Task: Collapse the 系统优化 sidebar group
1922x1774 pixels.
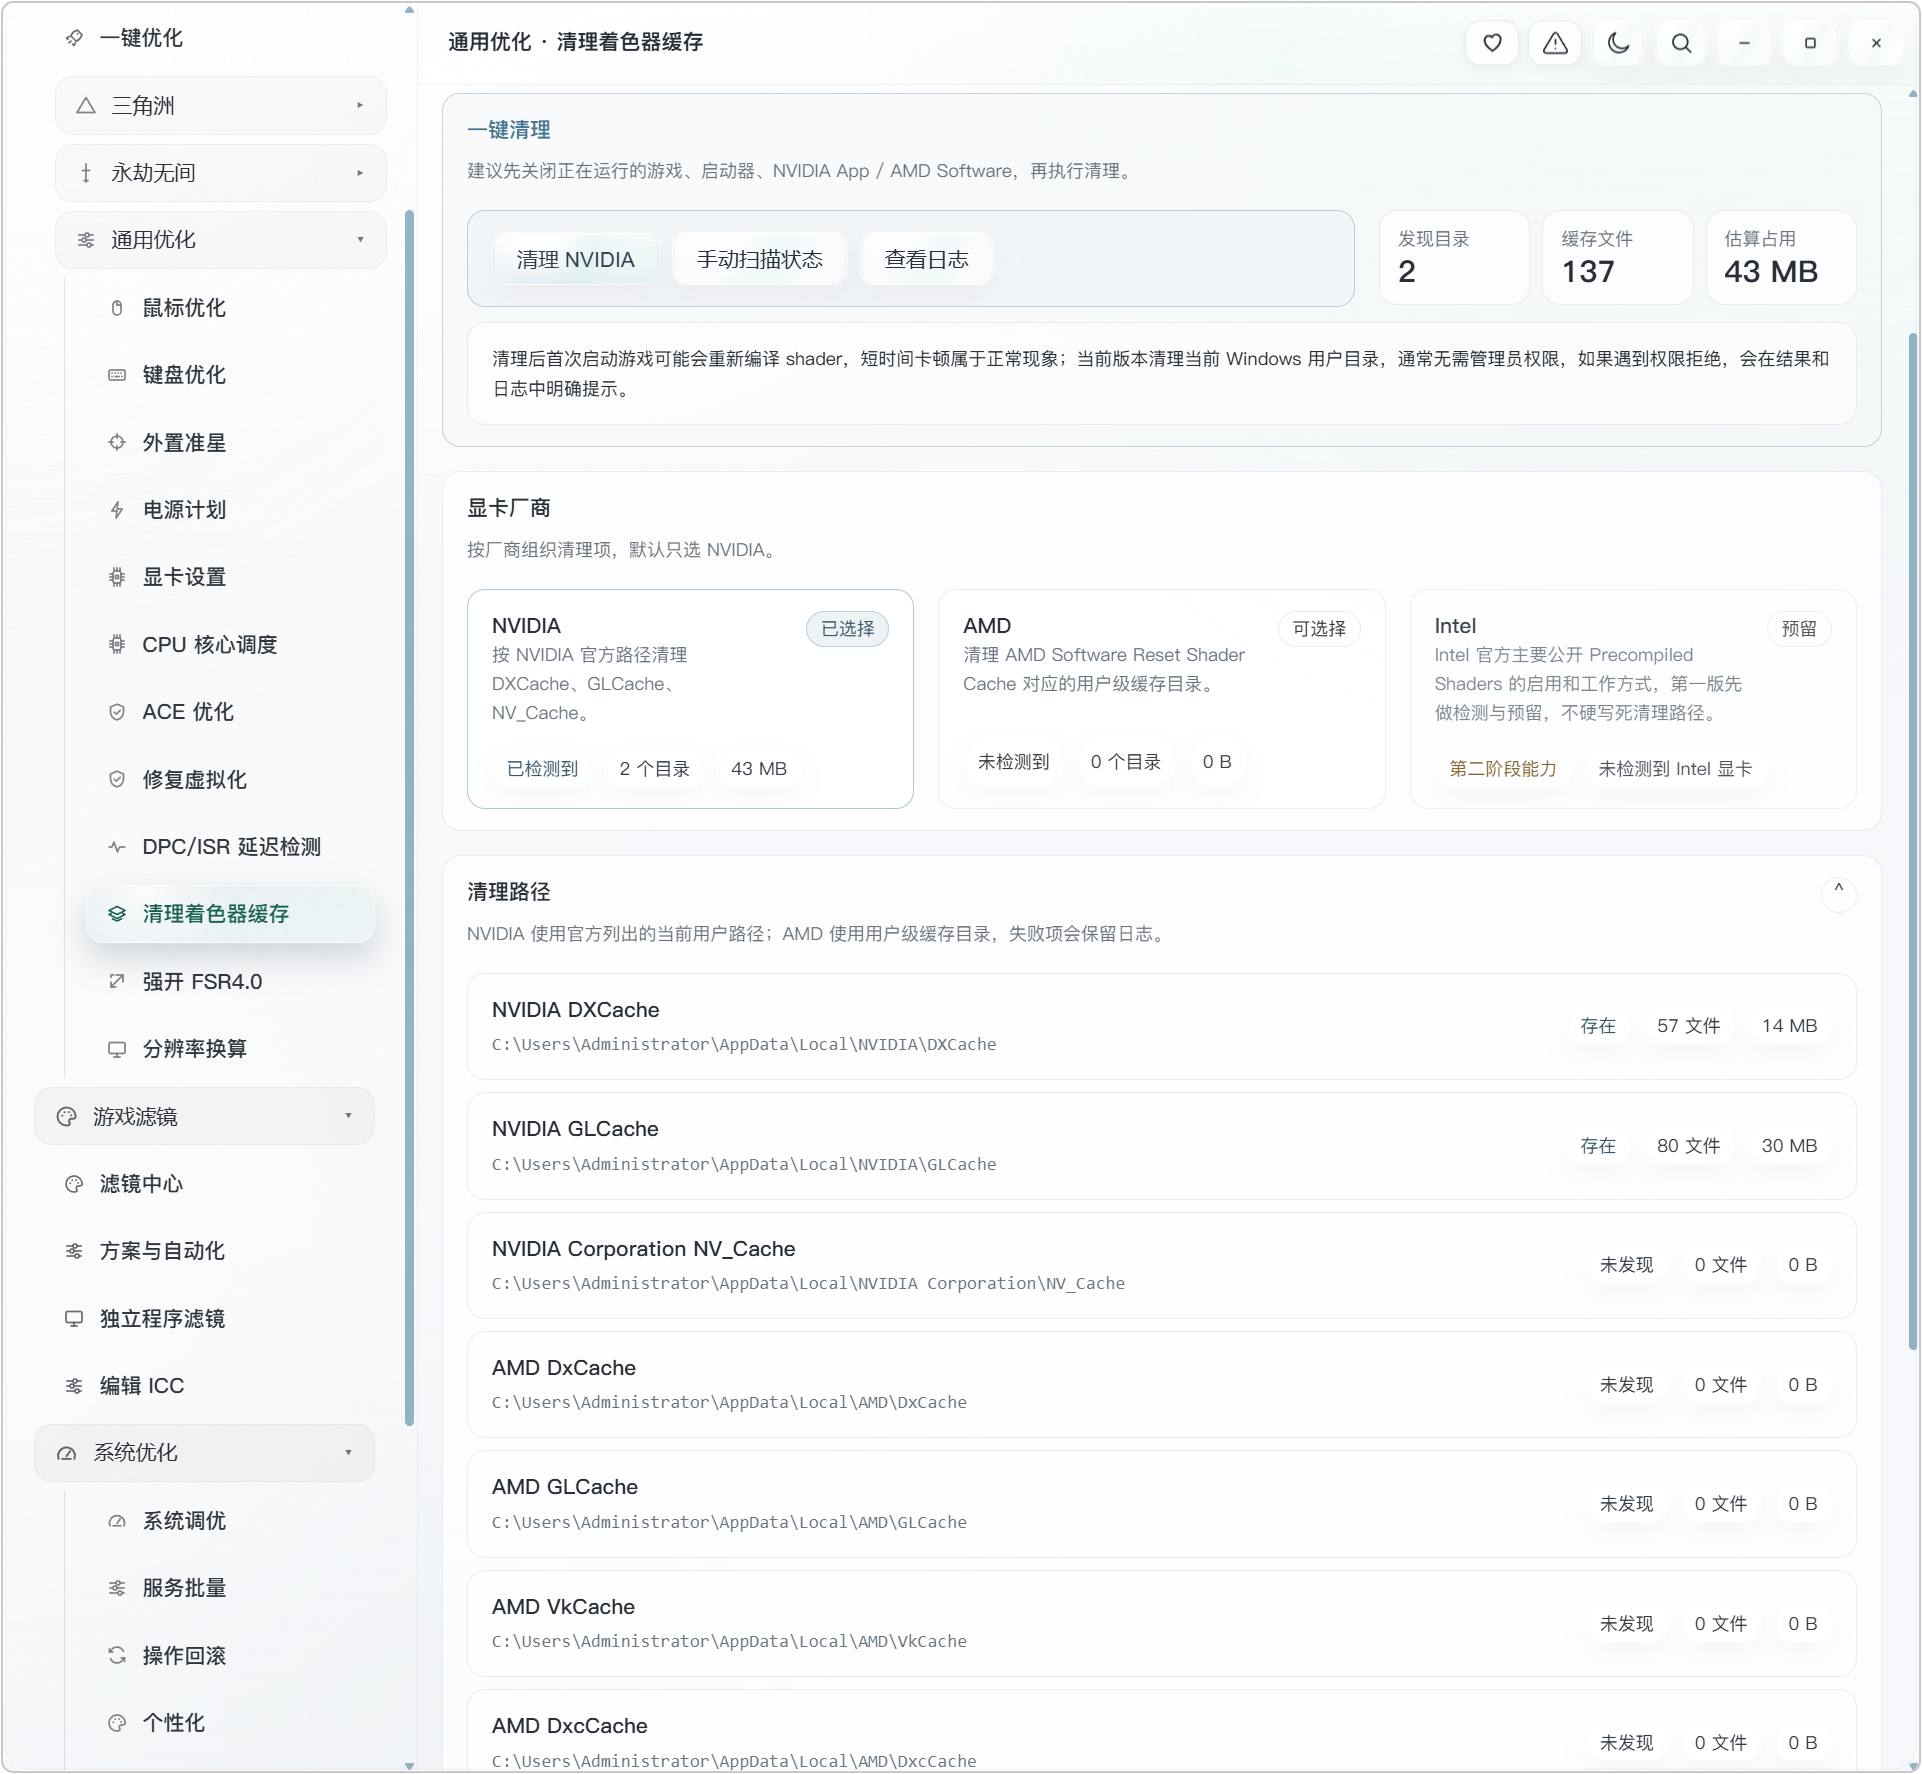Action: (x=204, y=1453)
